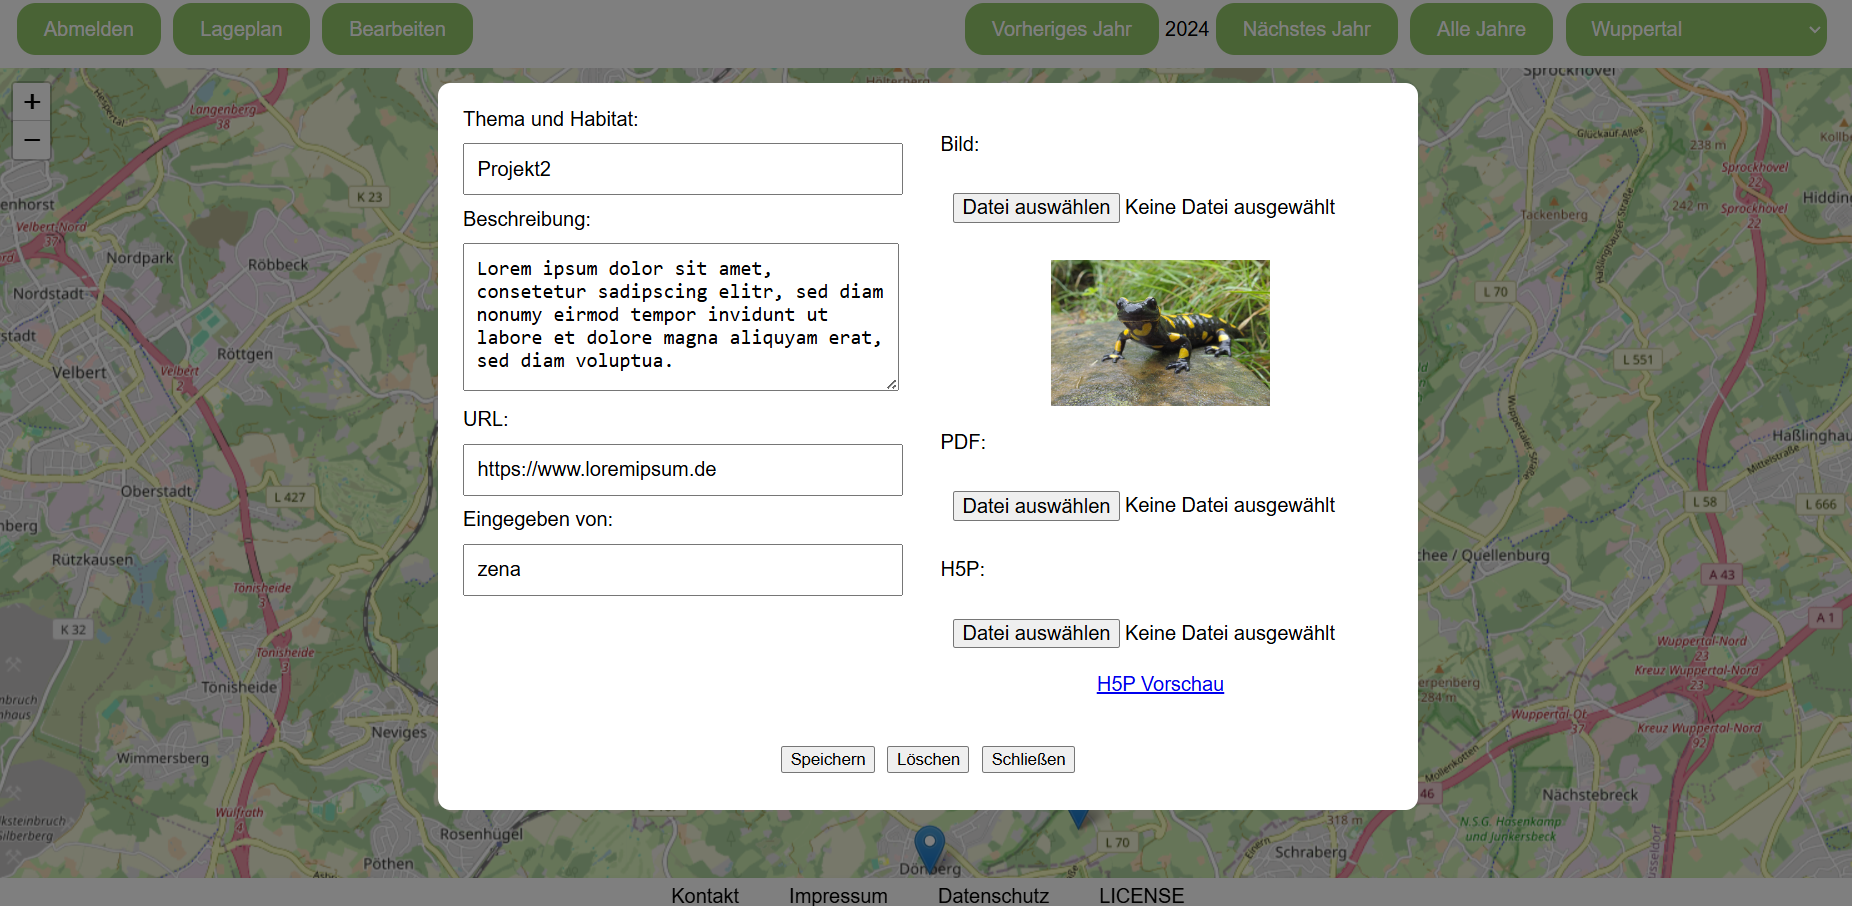Show Alle Jahre

(1481, 29)
